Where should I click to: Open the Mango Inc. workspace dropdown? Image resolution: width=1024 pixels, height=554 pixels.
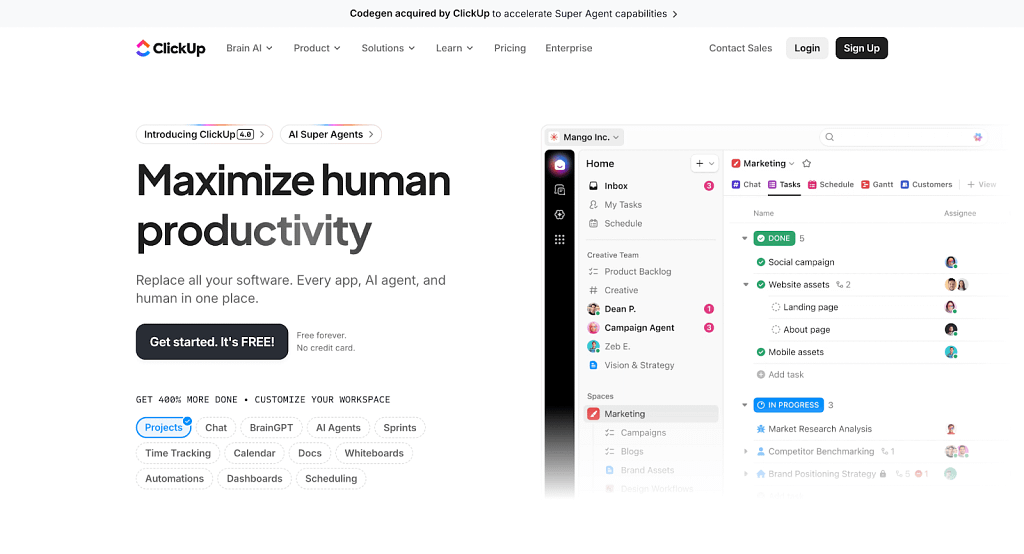coord(584,137)
